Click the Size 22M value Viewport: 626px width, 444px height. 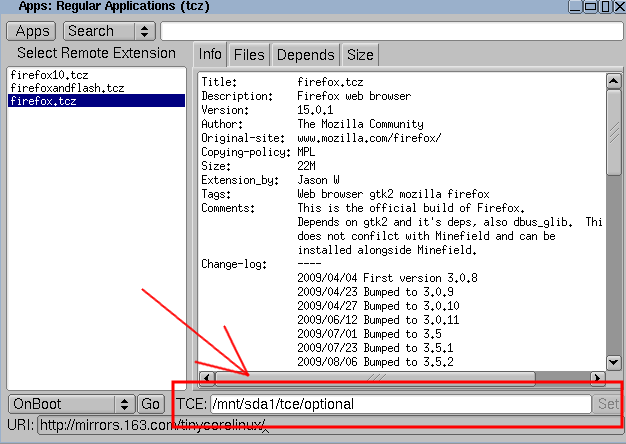coord(306,166)
